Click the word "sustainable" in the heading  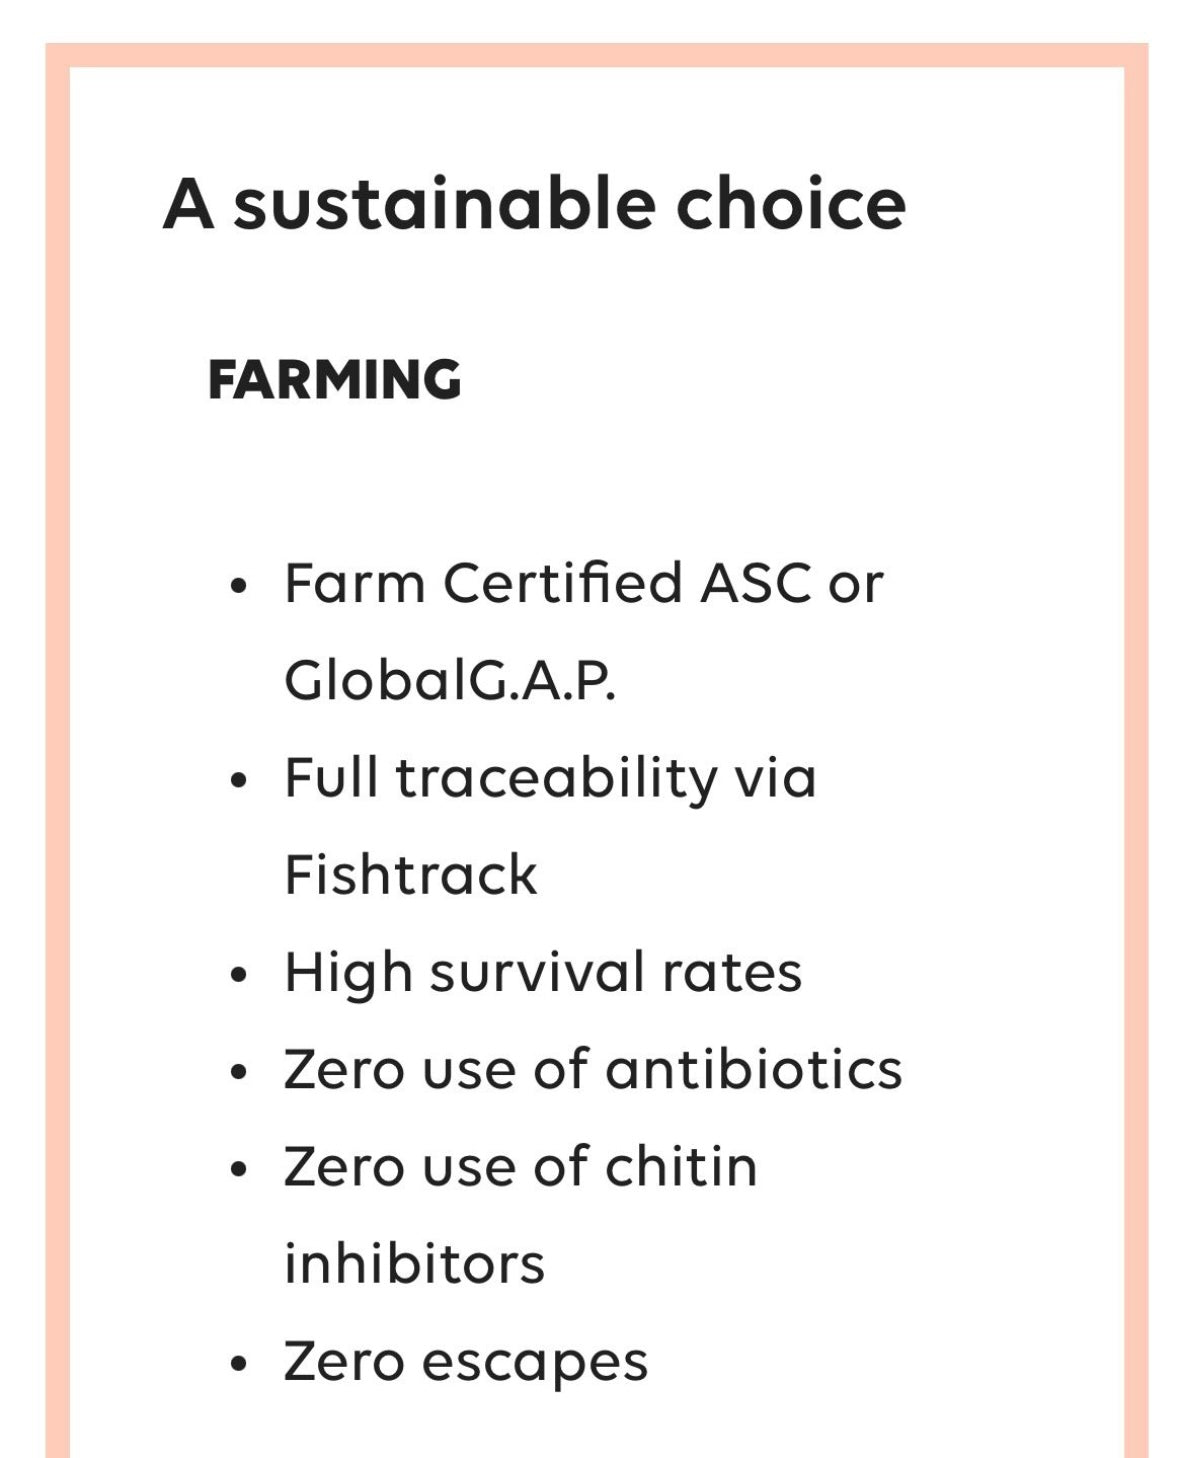click(x=444, y=204)
